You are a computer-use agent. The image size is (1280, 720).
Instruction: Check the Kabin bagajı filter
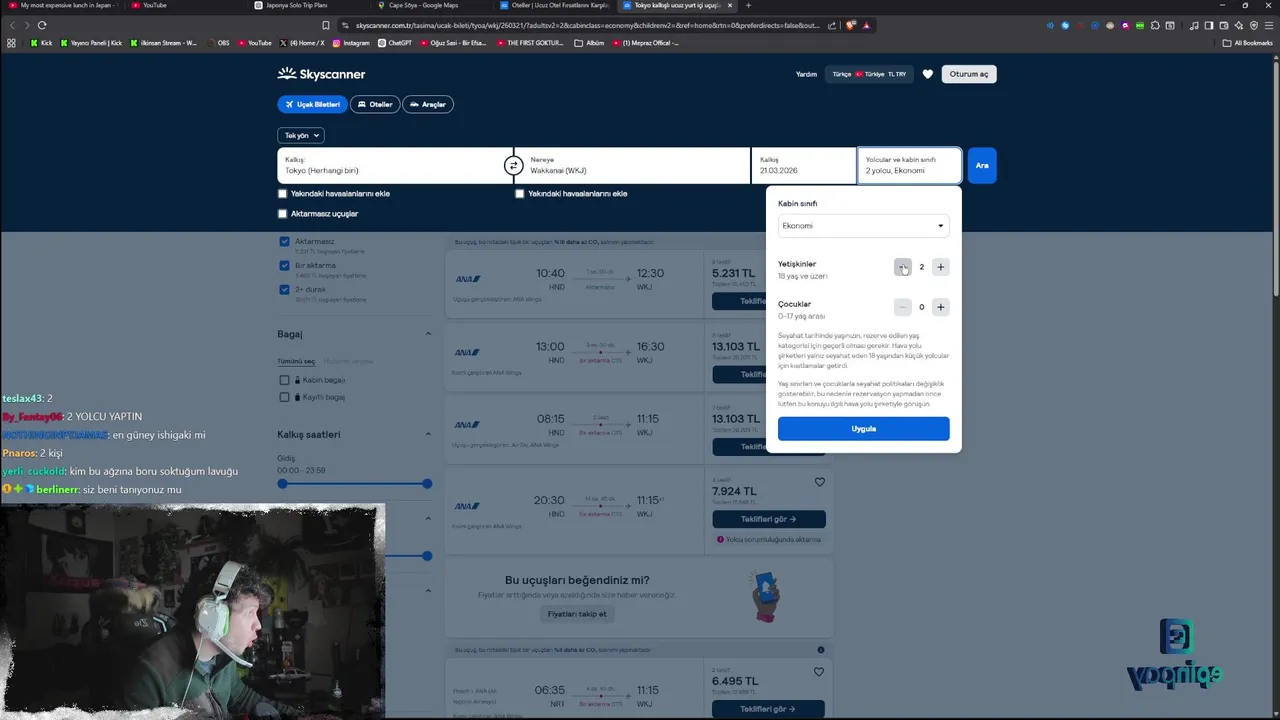(285, 380)
